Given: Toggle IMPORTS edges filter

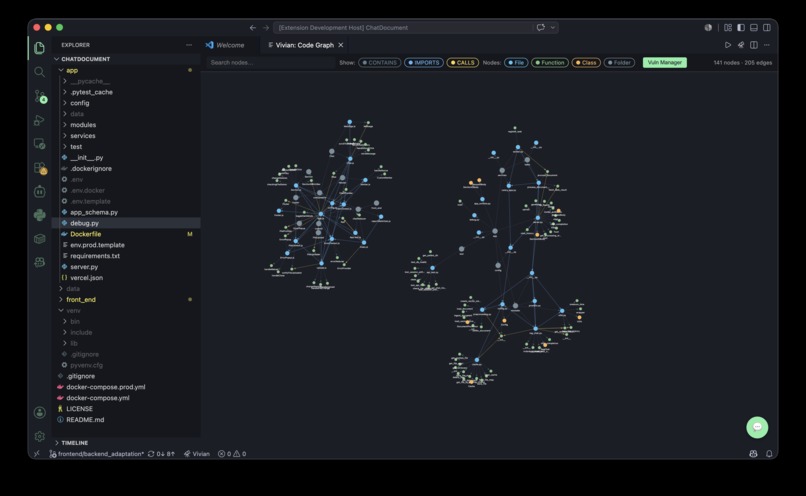Looking at the screenshot, I should tap(424, 63).
